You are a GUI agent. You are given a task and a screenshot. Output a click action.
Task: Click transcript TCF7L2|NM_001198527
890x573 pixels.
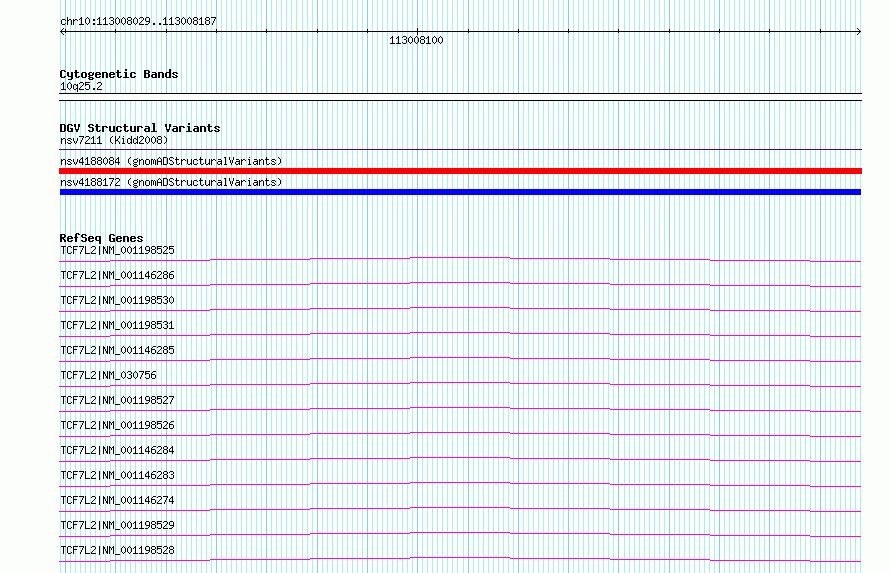point(117,400)
